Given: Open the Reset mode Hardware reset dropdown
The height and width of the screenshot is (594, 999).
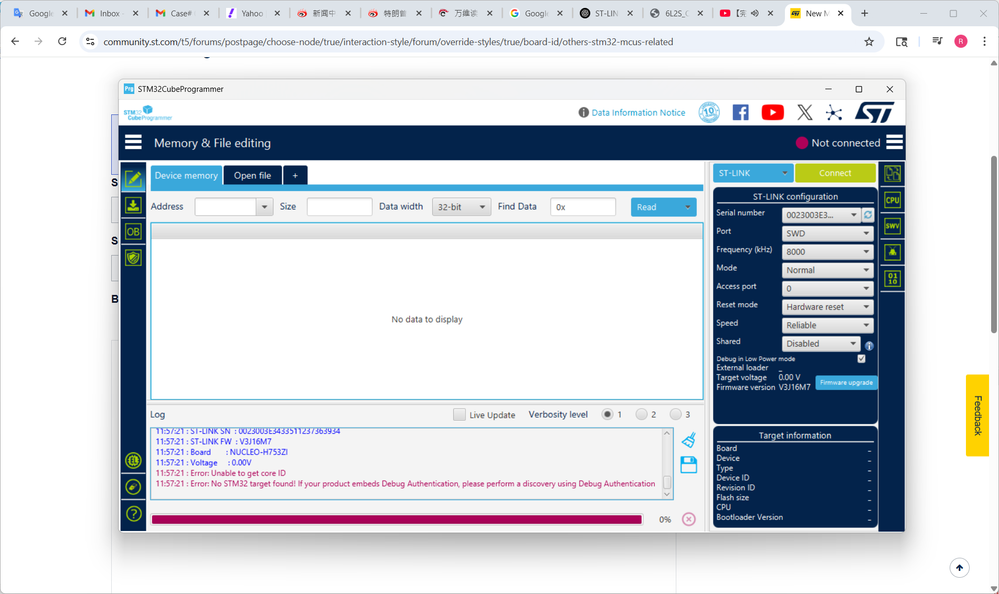Looking at the screenshot, I should point(828,307).
